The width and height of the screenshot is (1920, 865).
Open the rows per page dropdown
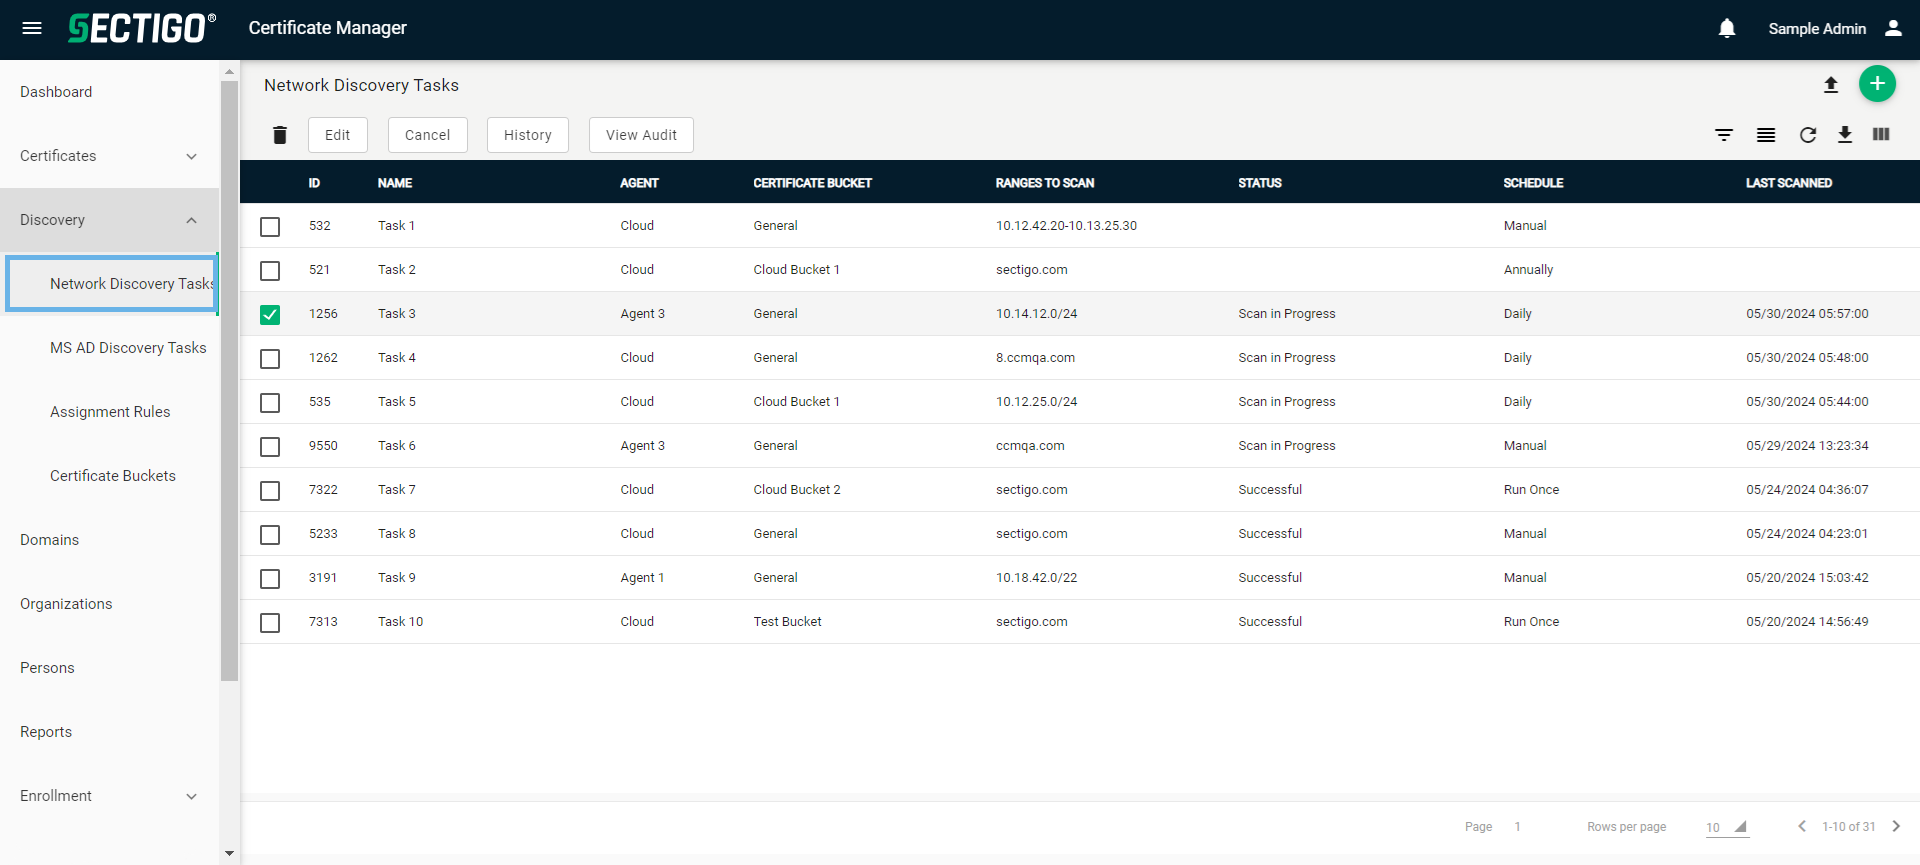(1727, 827)
